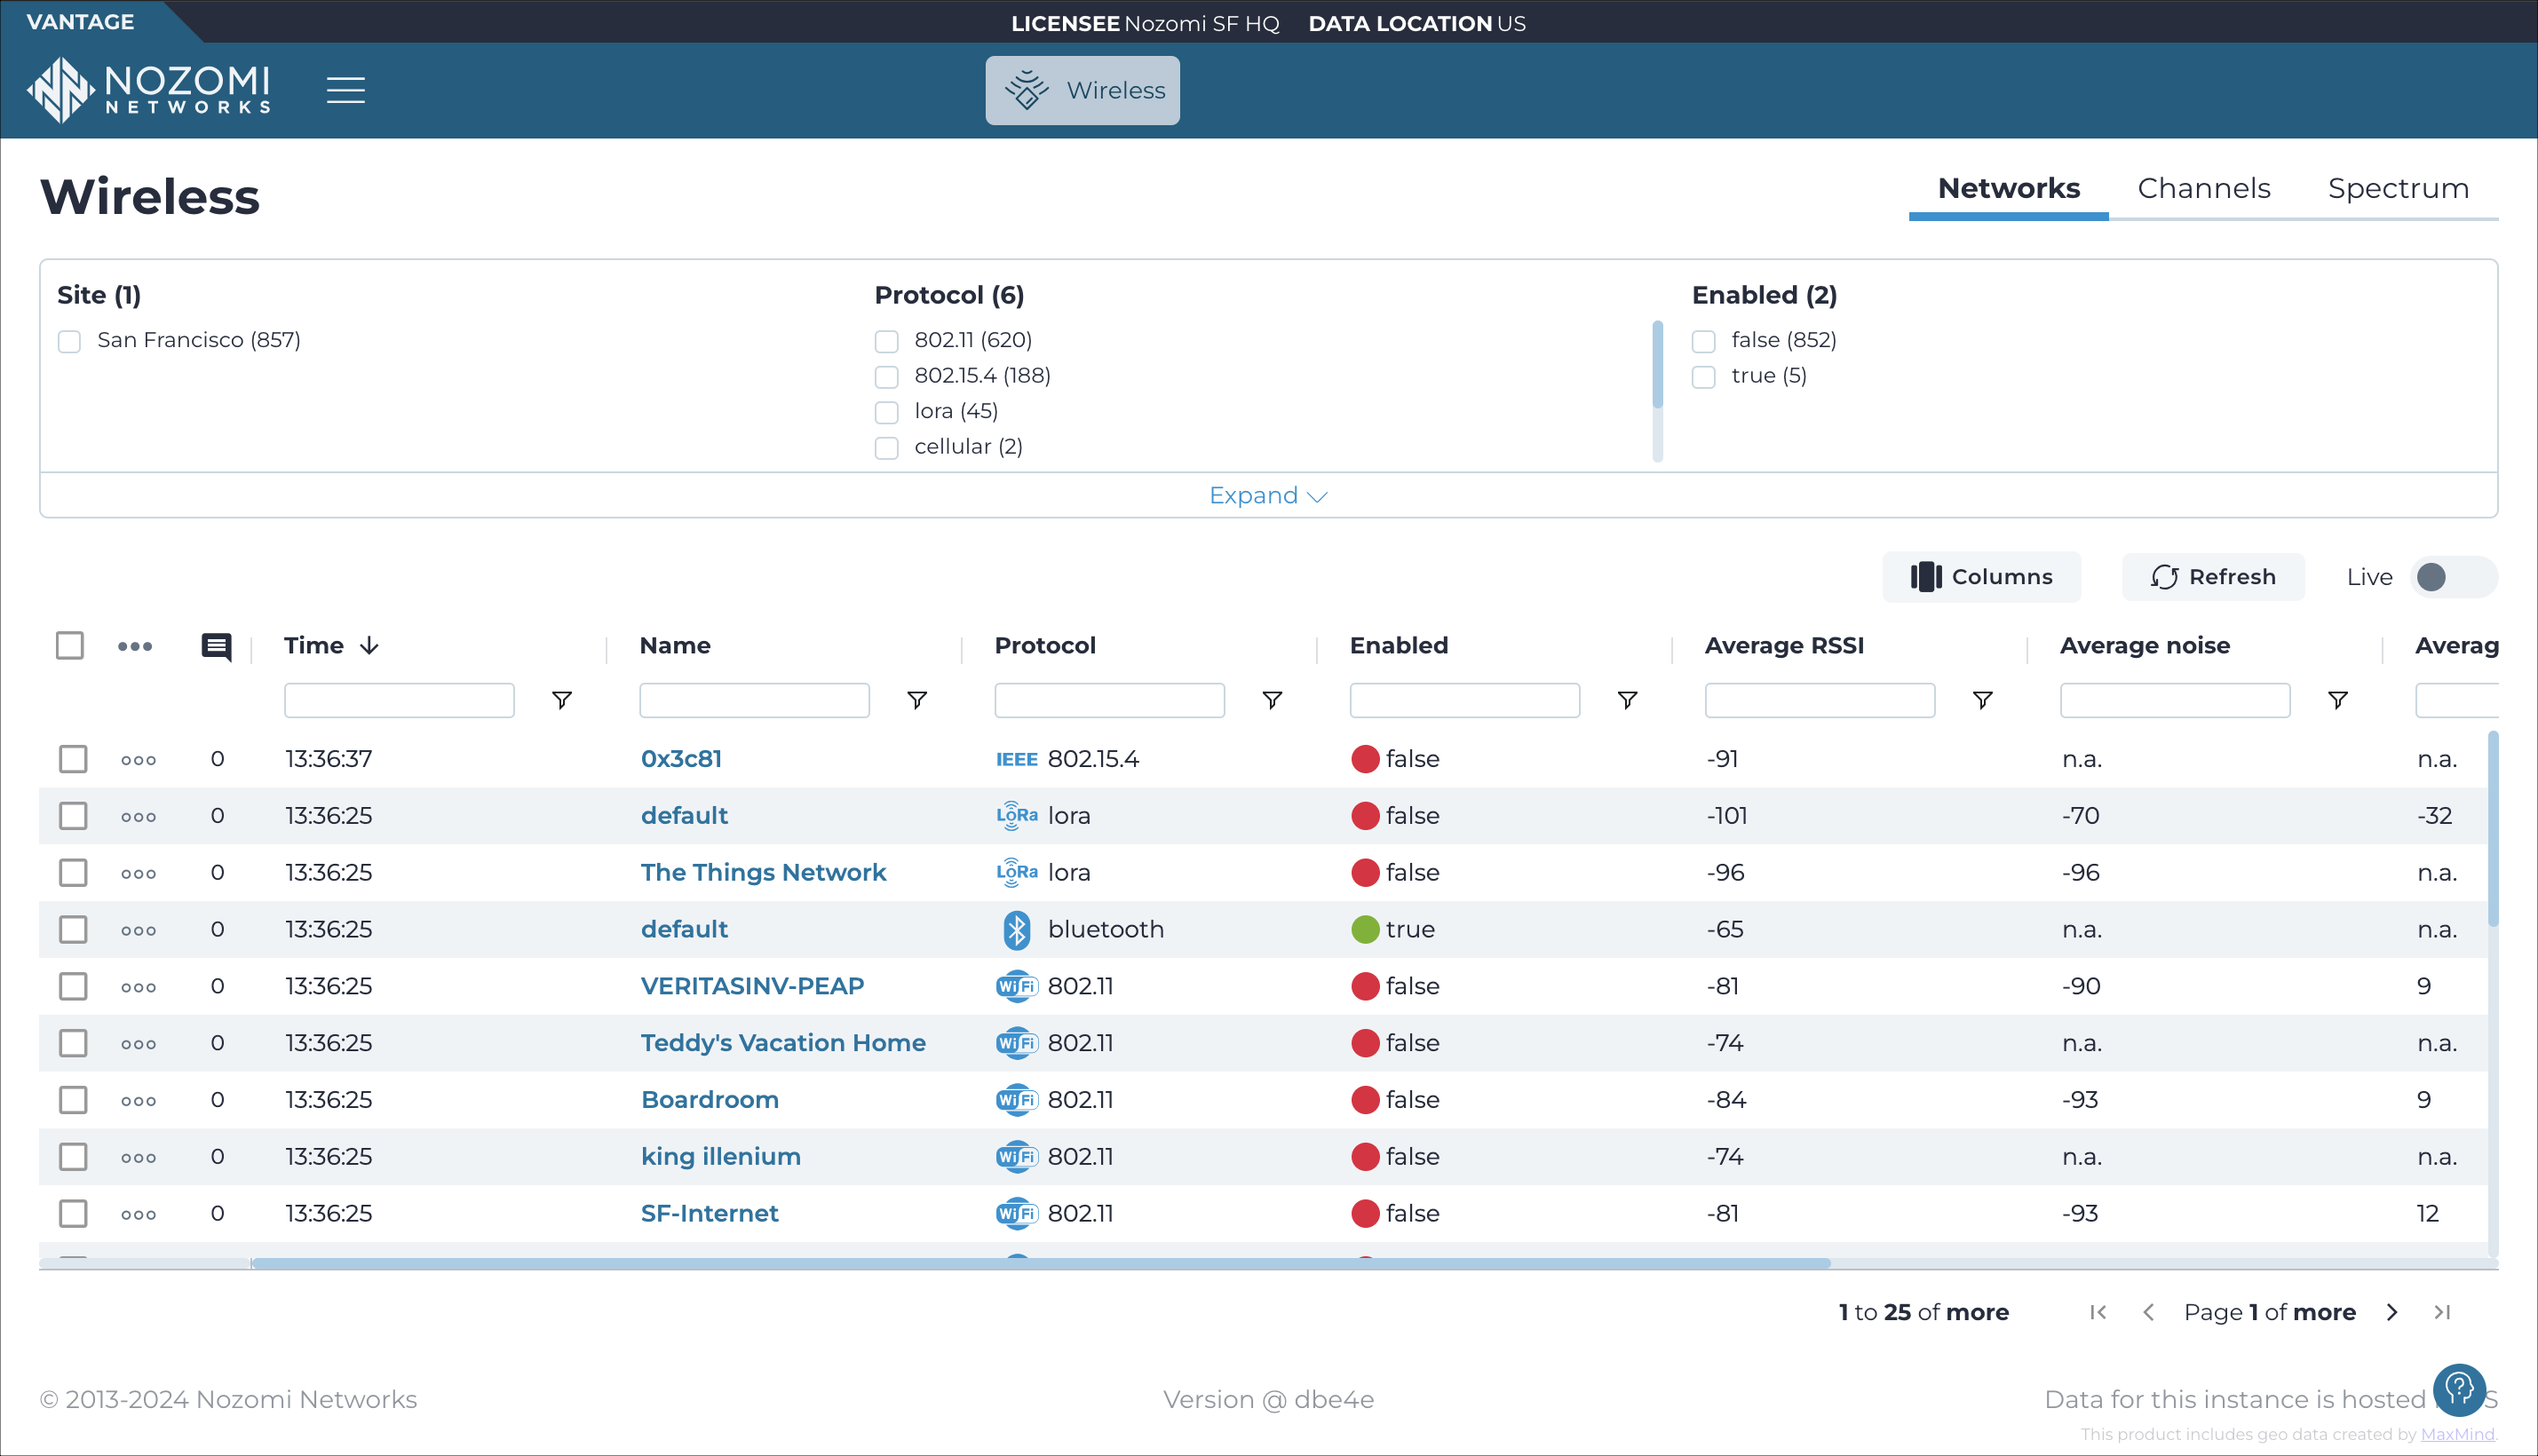Click the Average RSSI filter input field
This screenshot has width=2538, height=1456.
(1819, 700)
